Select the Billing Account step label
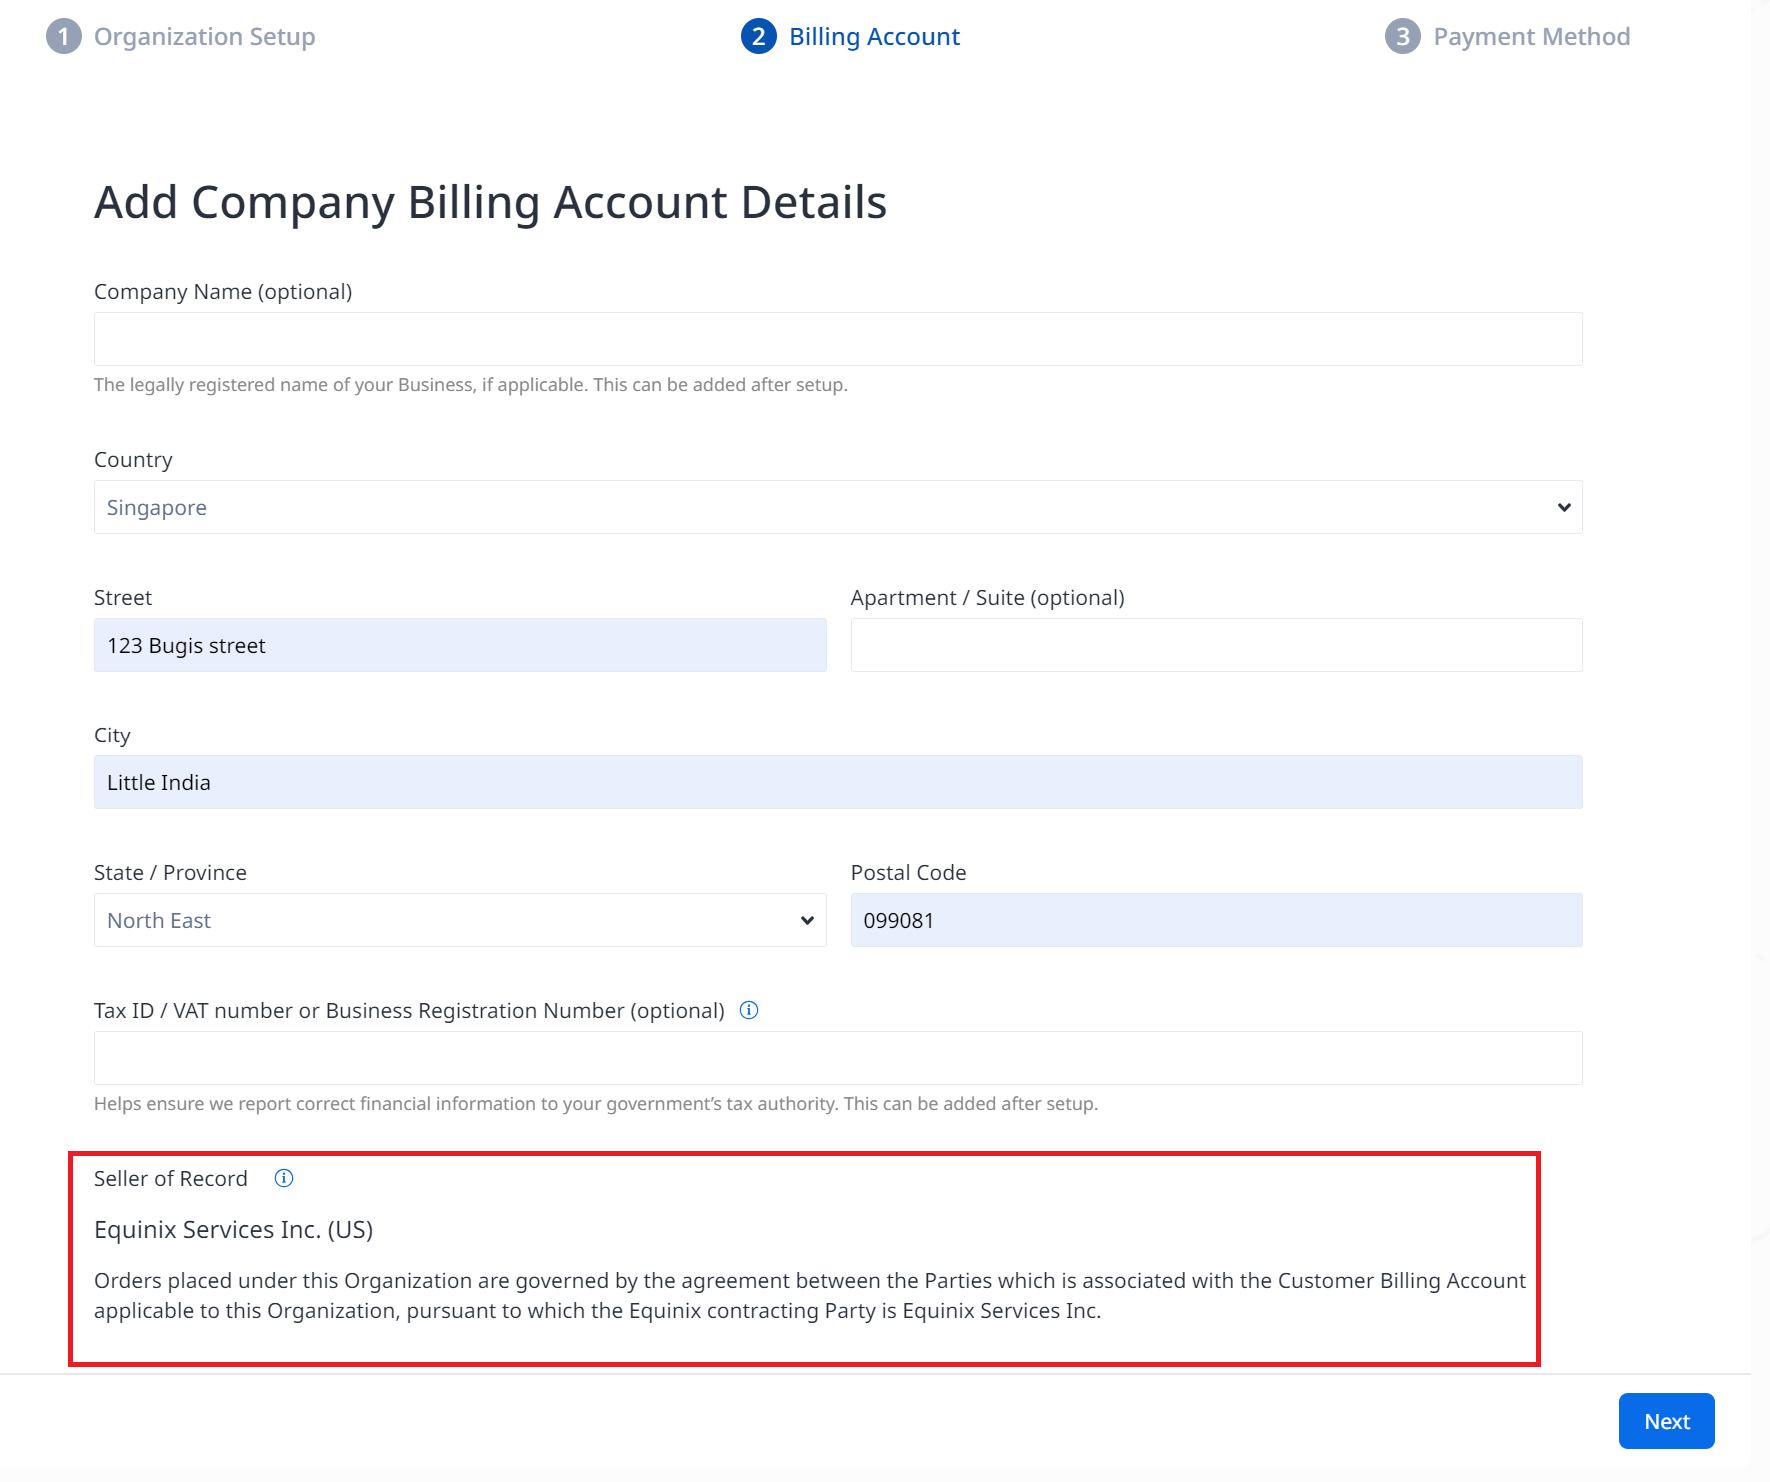1770x1482 pixels. click(874, 37)
